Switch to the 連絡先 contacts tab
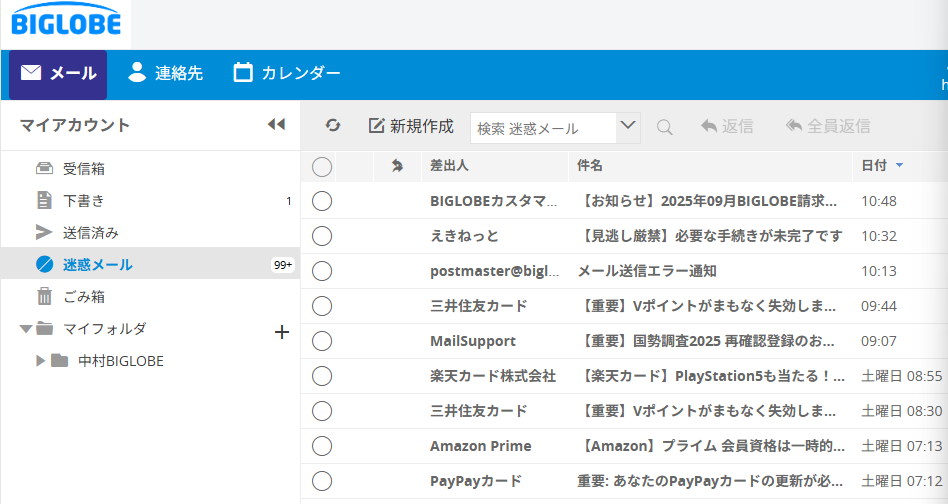 (x=166, y=73)
